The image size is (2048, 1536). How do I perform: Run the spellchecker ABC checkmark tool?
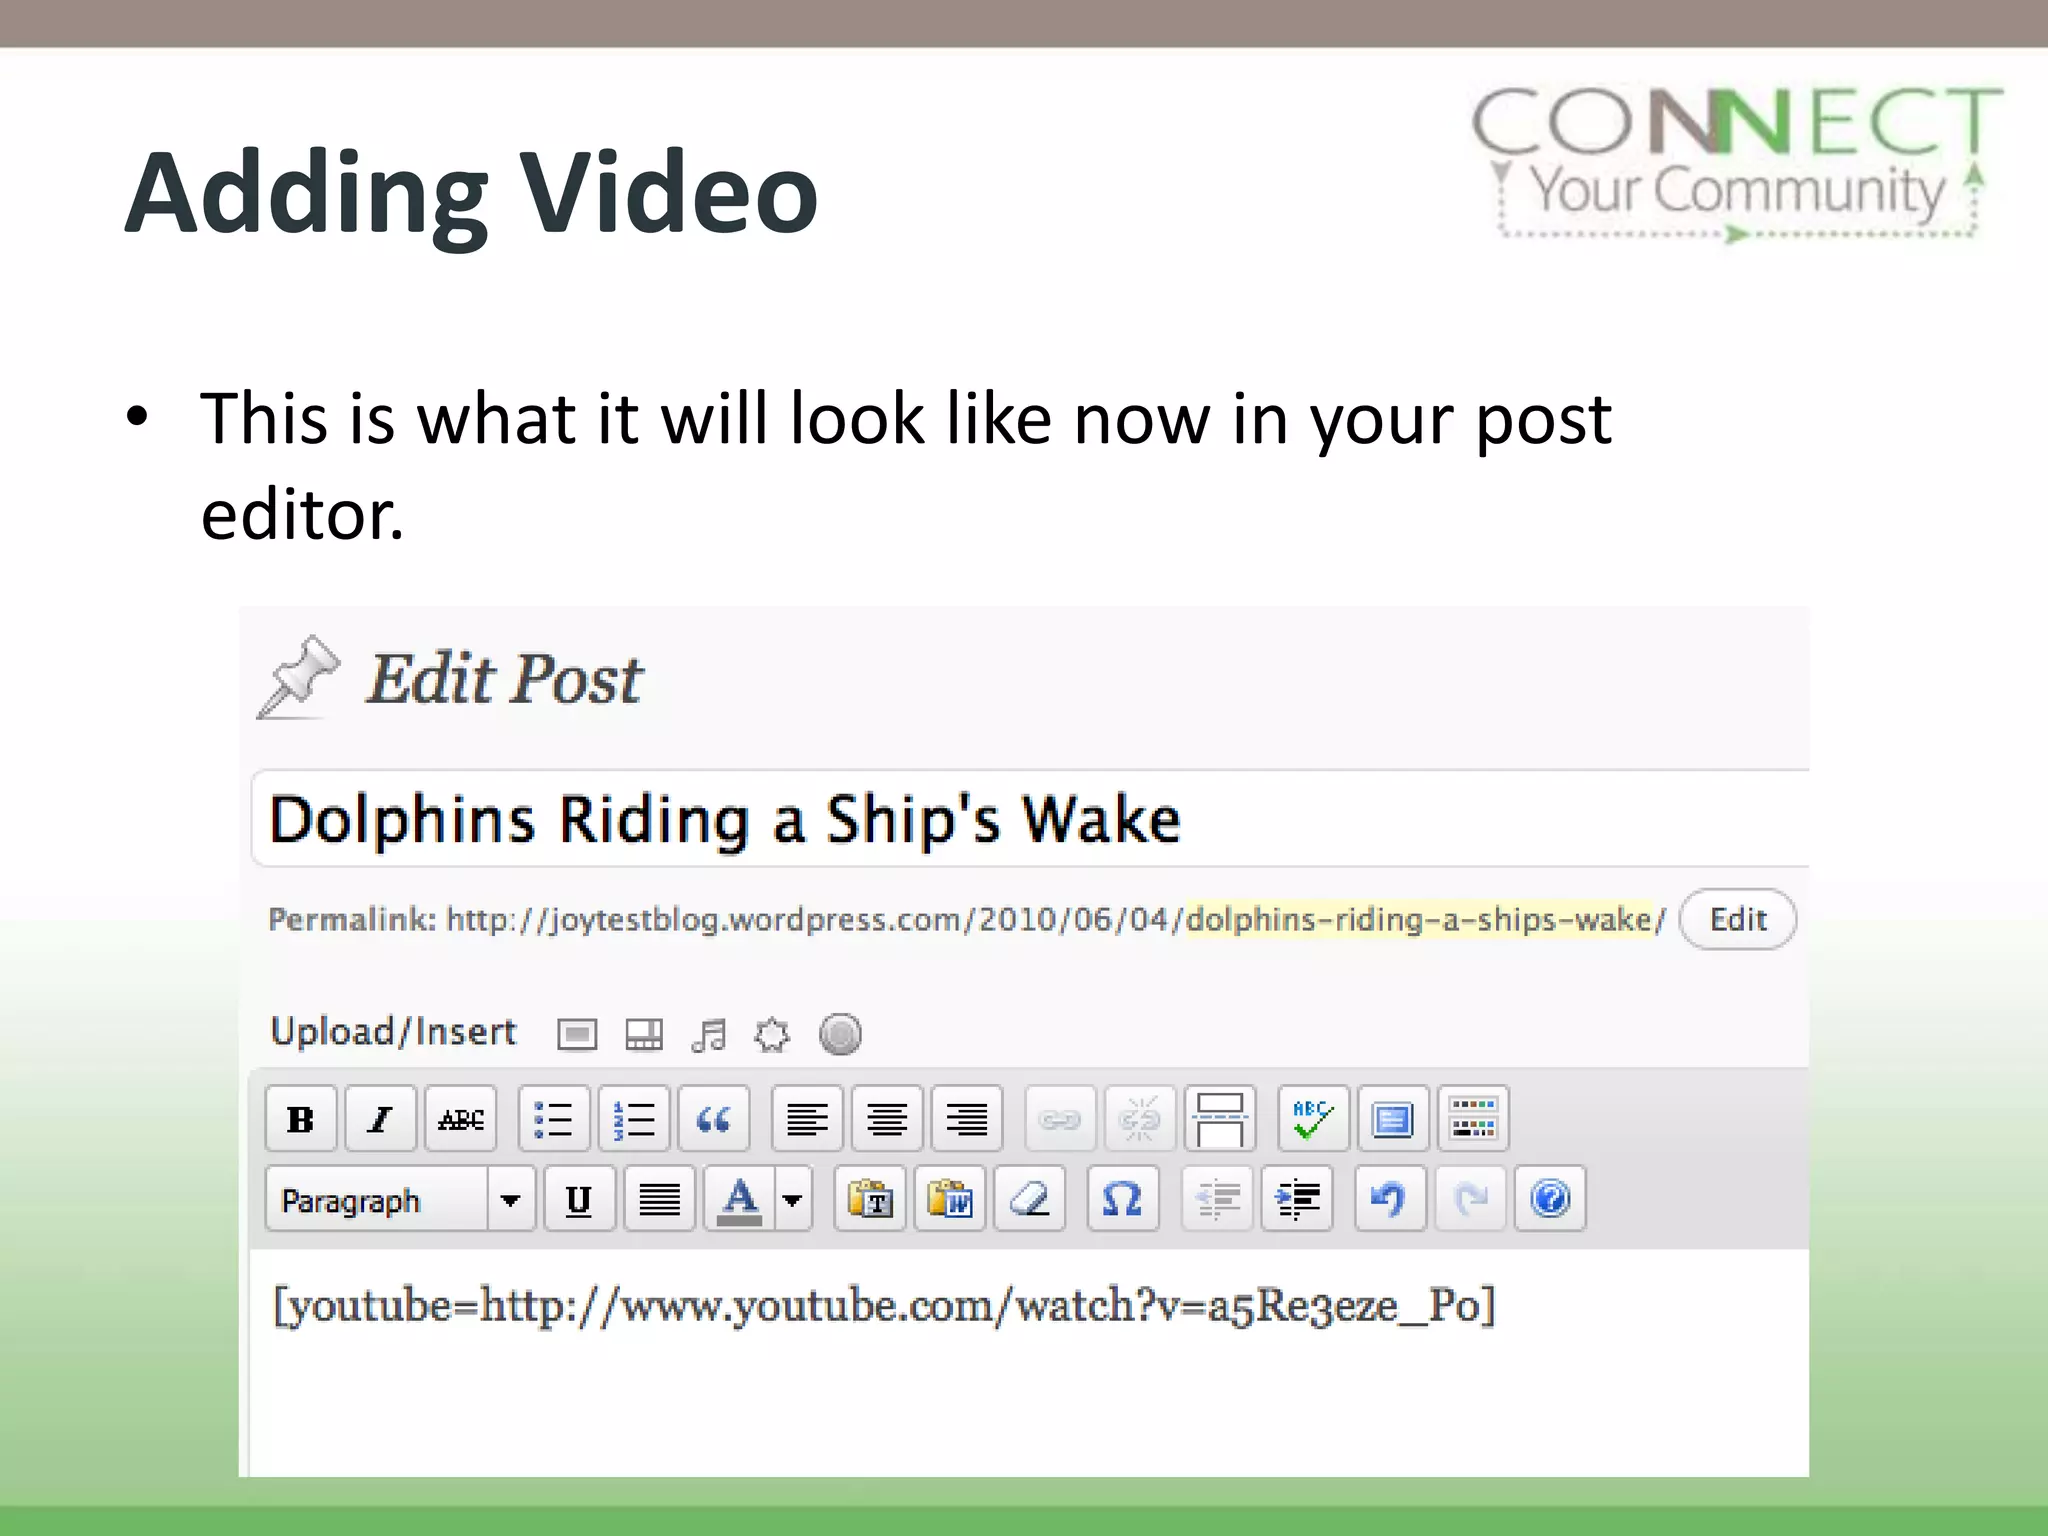tap(1313, 1119)
